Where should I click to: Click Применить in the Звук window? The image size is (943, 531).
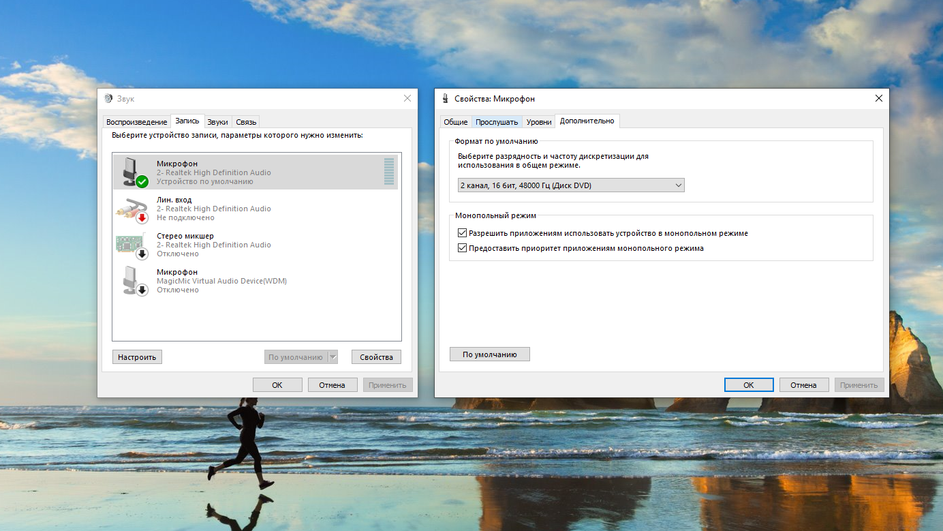click(387, 385)
